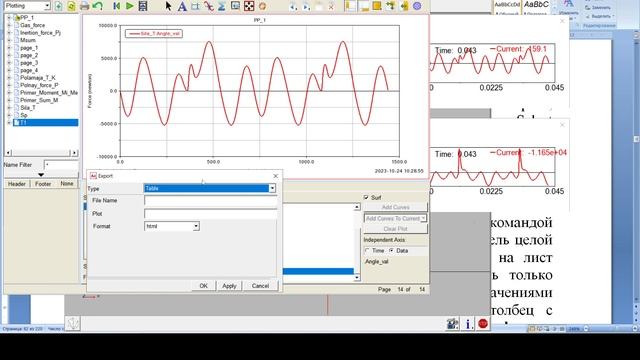Select the text annotation 'A' tool
The height and width of the screenshot is (360, 640).
(182, 6)
